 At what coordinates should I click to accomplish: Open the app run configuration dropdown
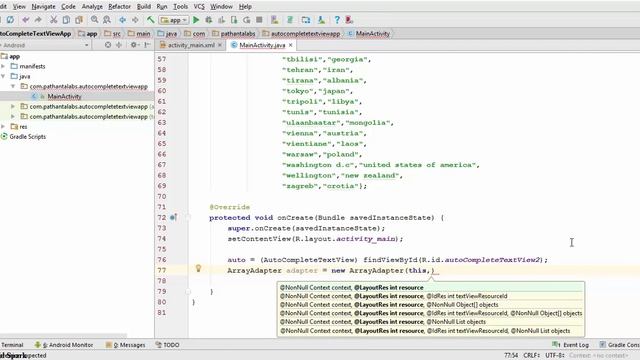tap(174, 20)
